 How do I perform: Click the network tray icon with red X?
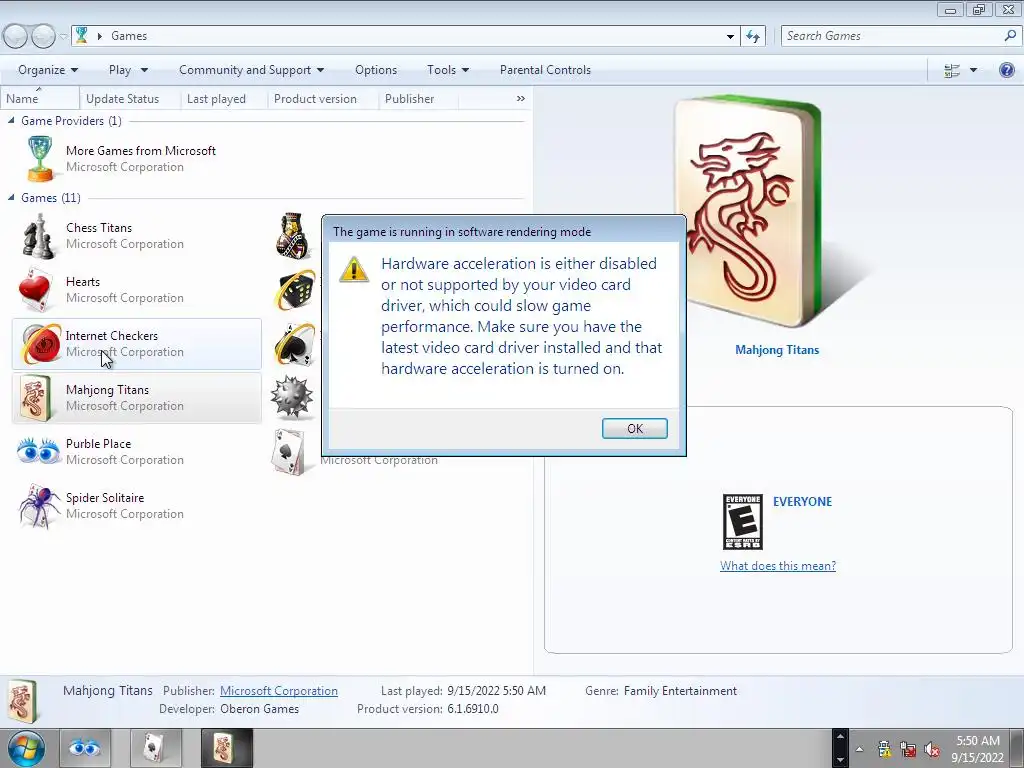click(908, 749)
